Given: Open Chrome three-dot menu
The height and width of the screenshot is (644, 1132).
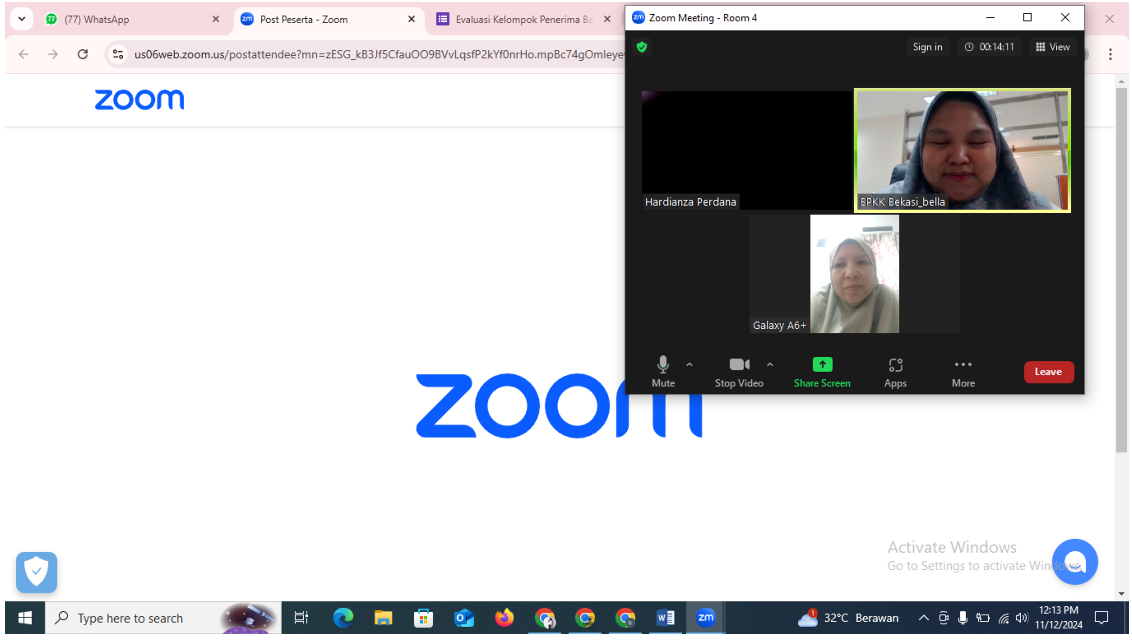Looking at the screenshot, I should pyautogui.click(x=1110, y=54).
